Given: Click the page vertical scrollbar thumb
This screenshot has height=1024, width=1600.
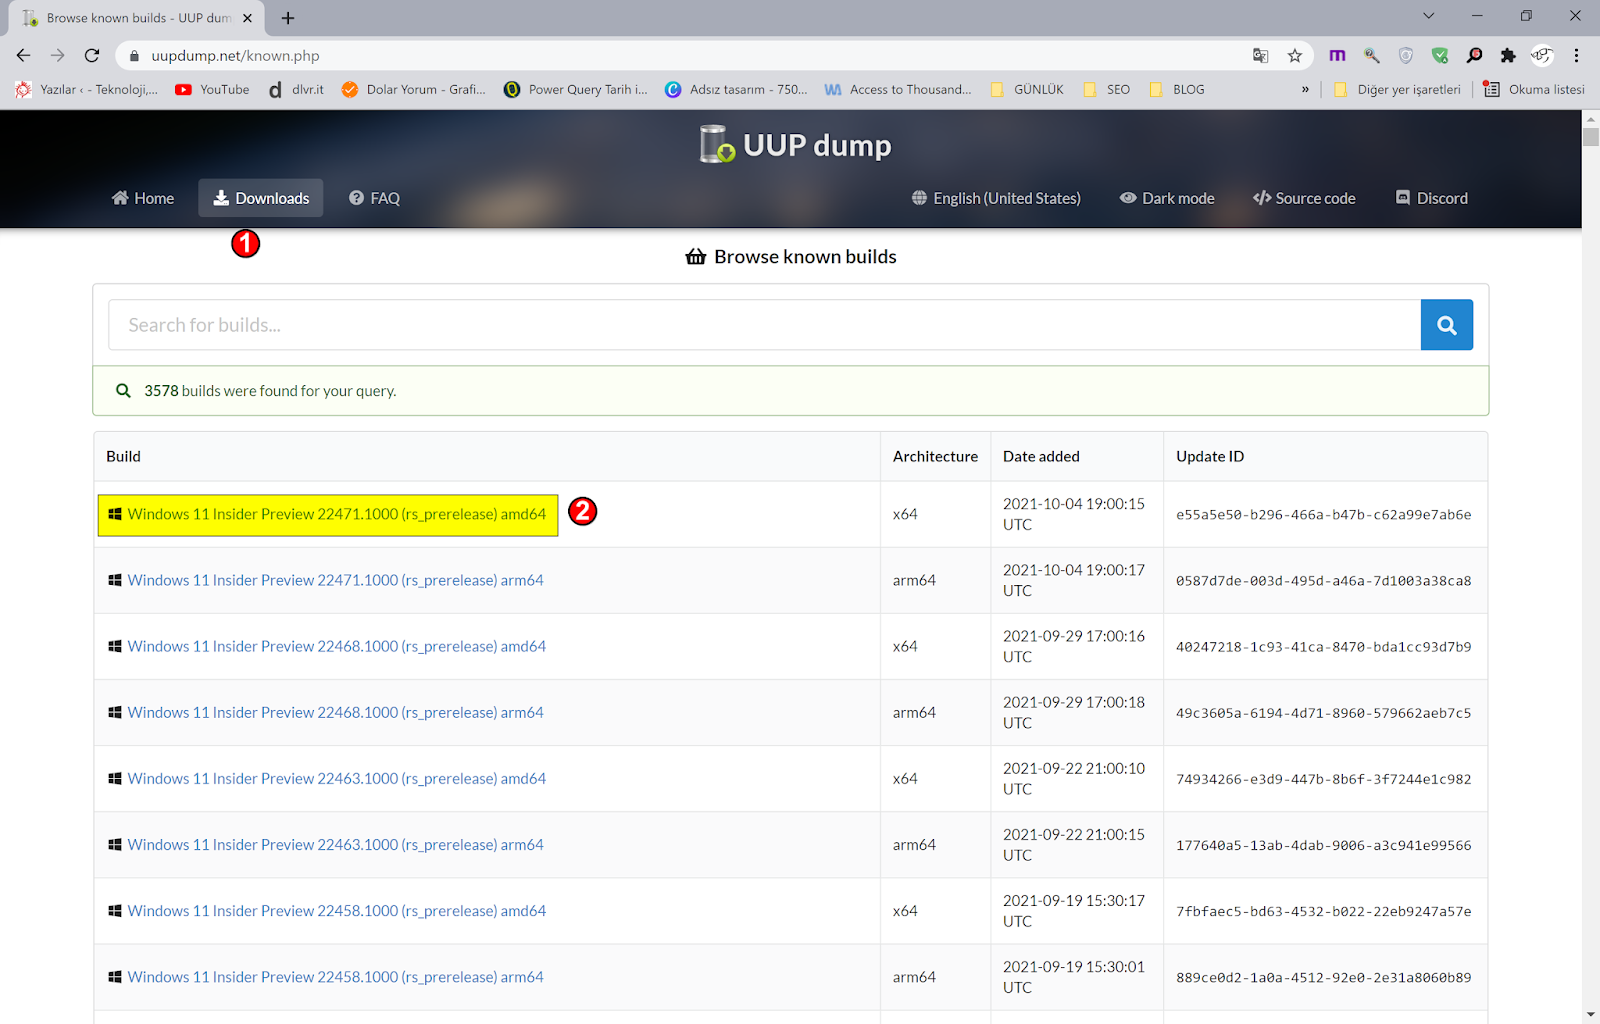Looking at the screenshot, I should click(1590, 137).
